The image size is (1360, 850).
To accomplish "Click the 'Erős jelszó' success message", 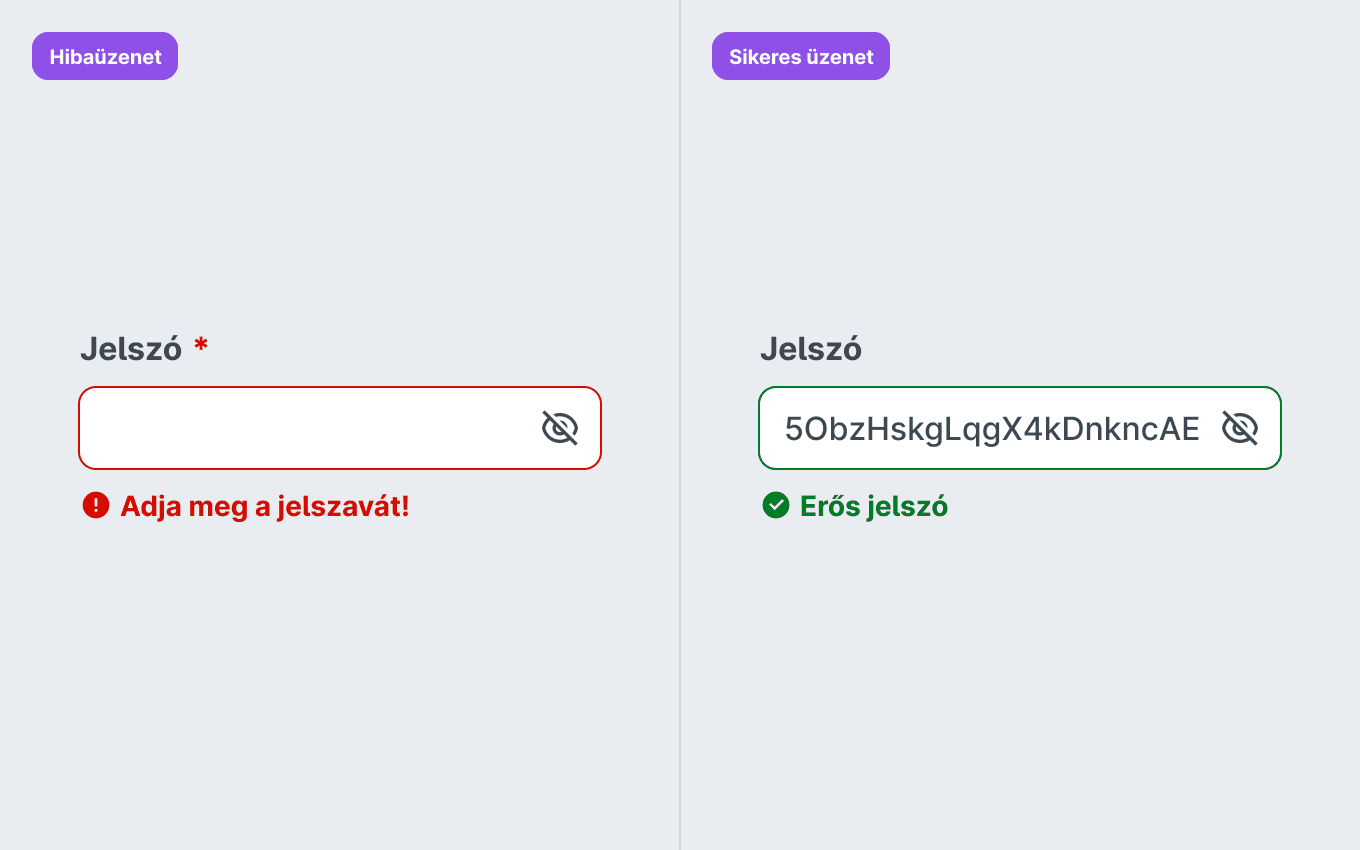I will 874,507.
